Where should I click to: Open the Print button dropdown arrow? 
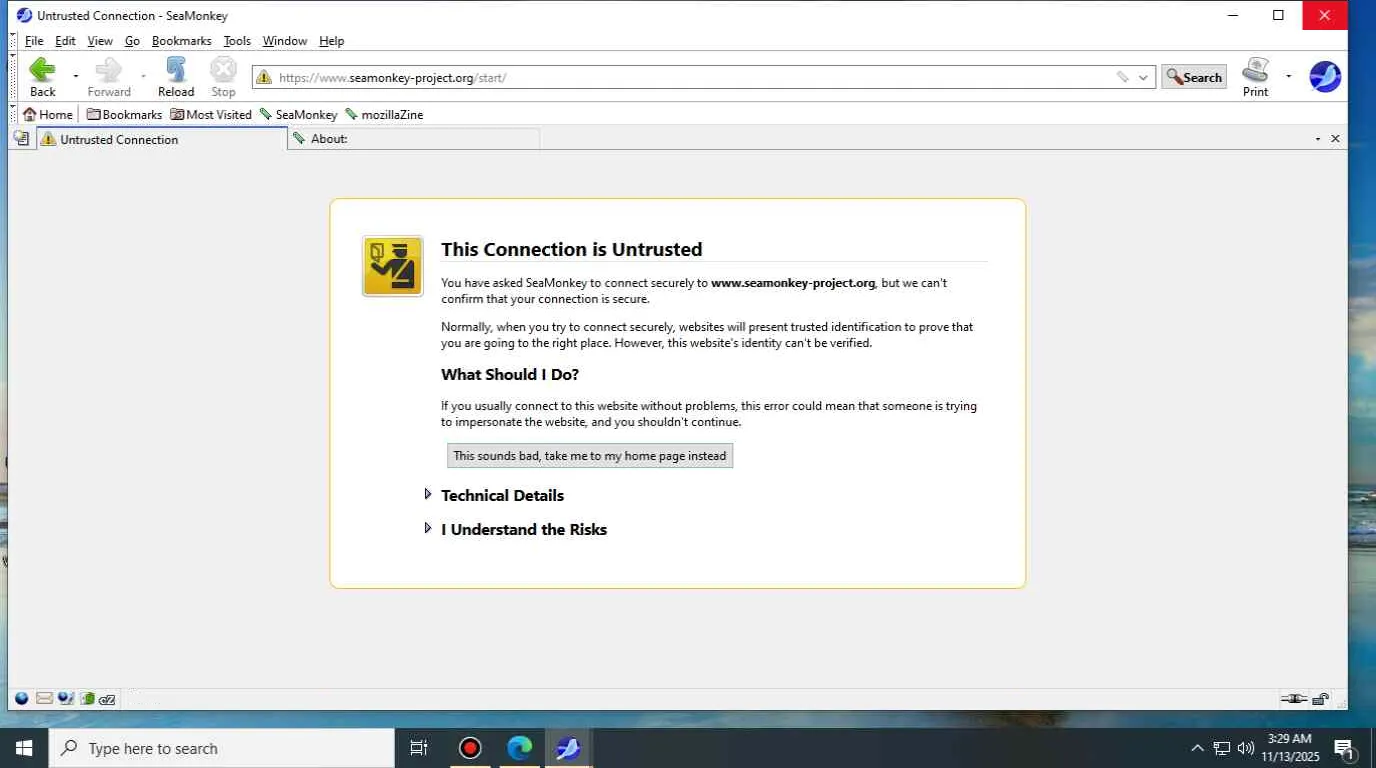pos(1288,76)
